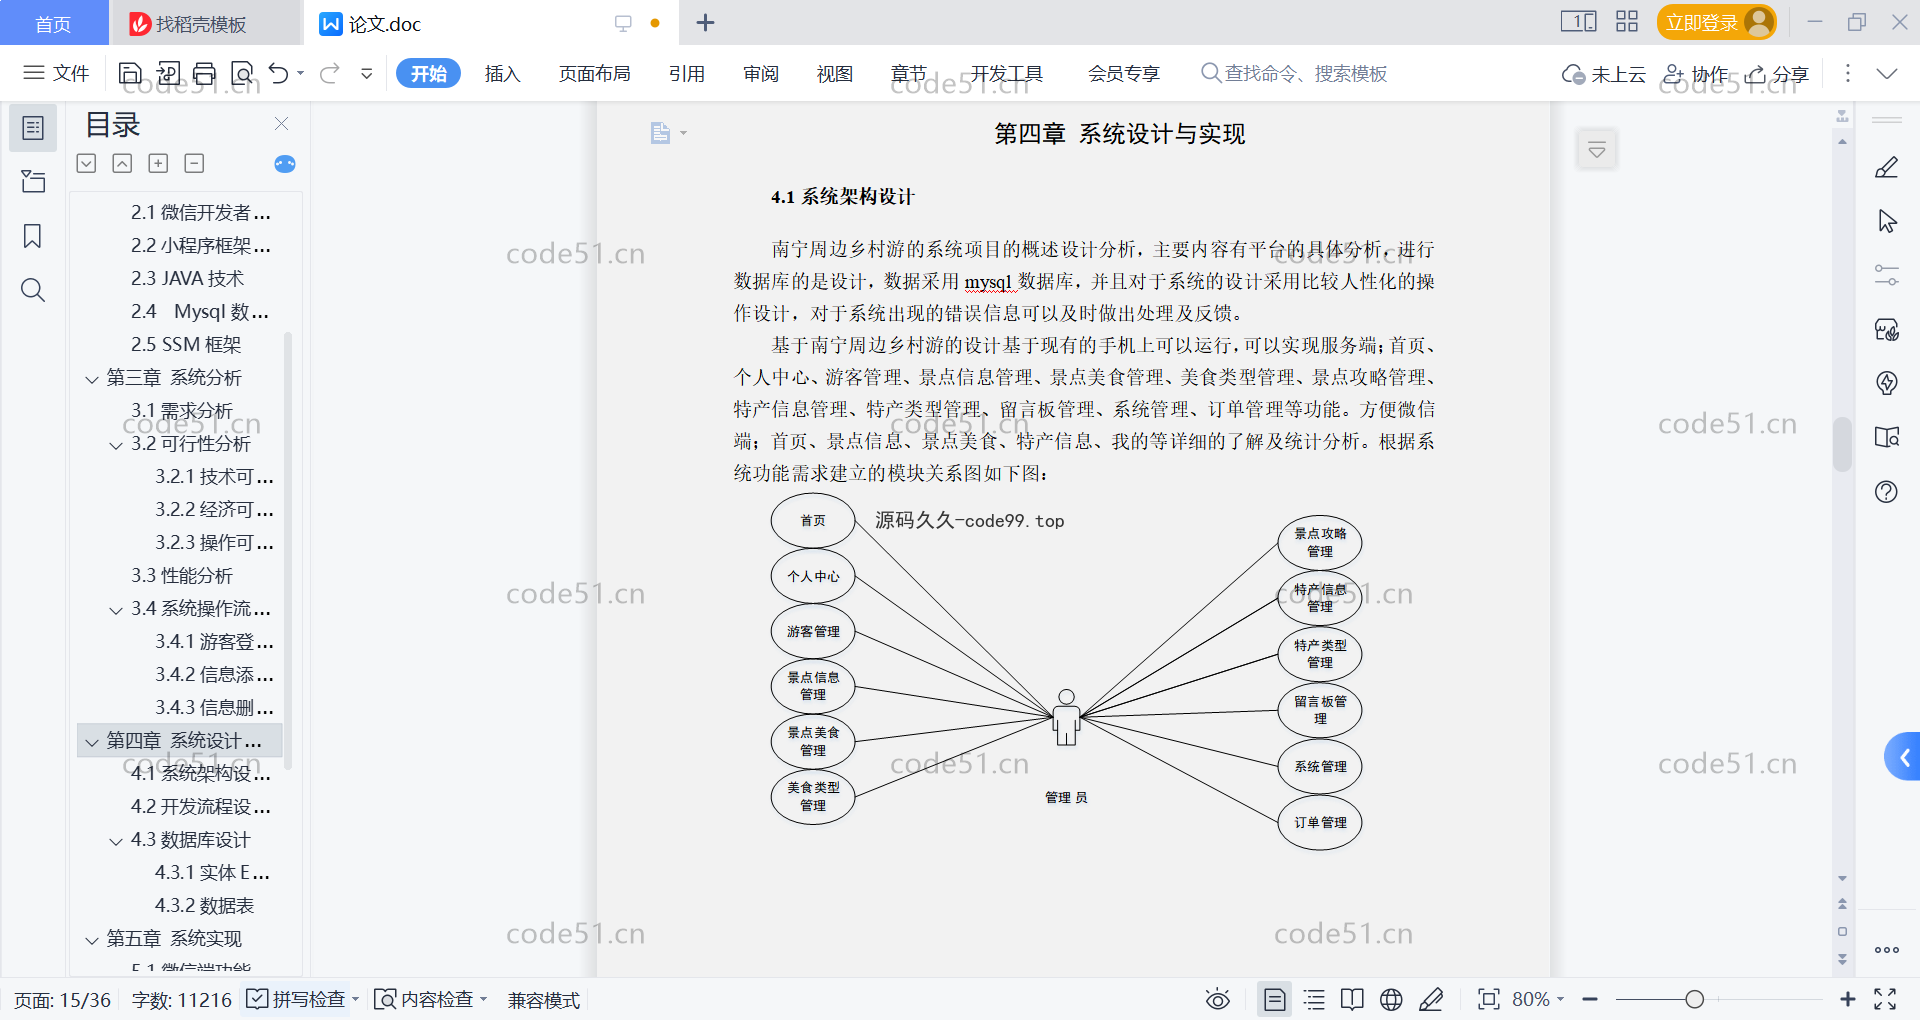Collapse the 3.4 系统操作流 node

click(x=116, y=610)
